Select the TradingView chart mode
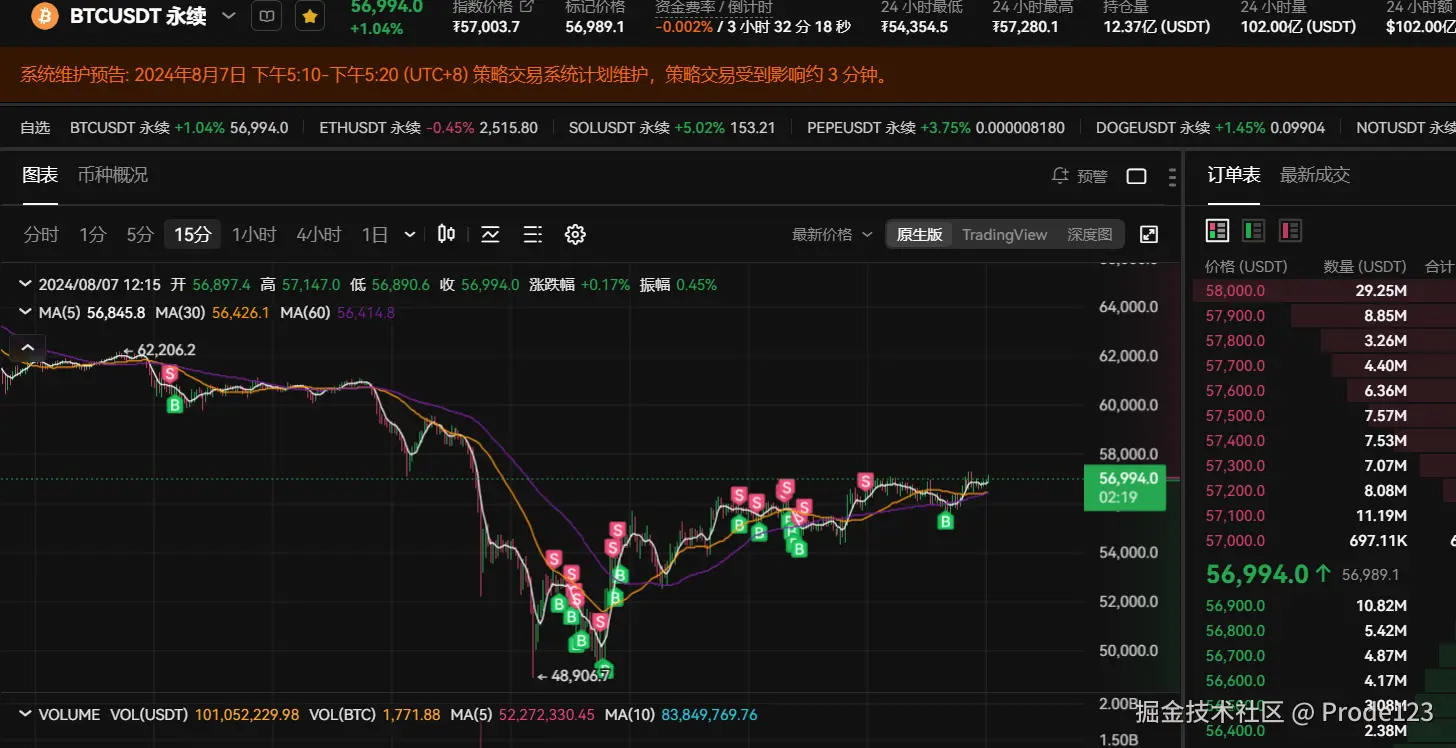 1005,234
